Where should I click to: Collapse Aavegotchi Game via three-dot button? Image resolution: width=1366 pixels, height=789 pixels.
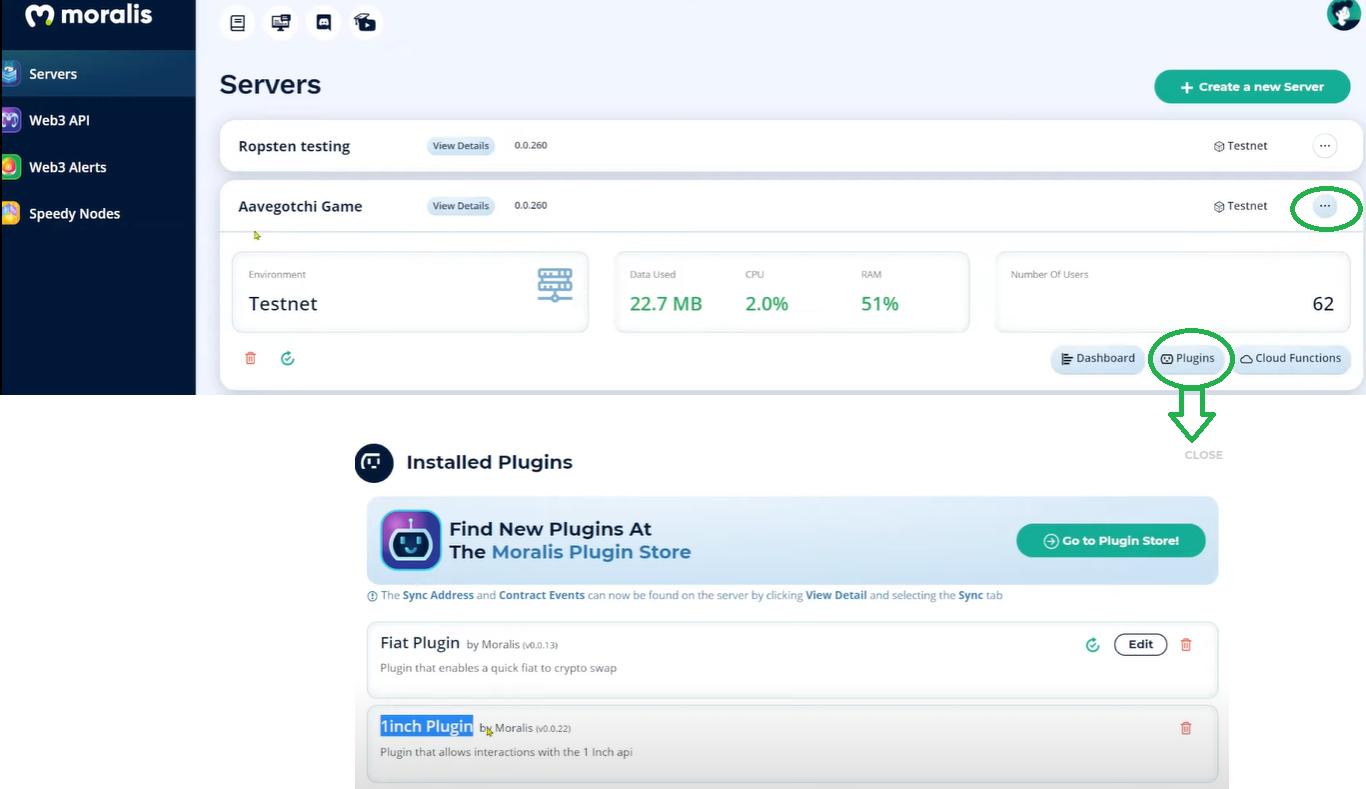pos(1324,206)
